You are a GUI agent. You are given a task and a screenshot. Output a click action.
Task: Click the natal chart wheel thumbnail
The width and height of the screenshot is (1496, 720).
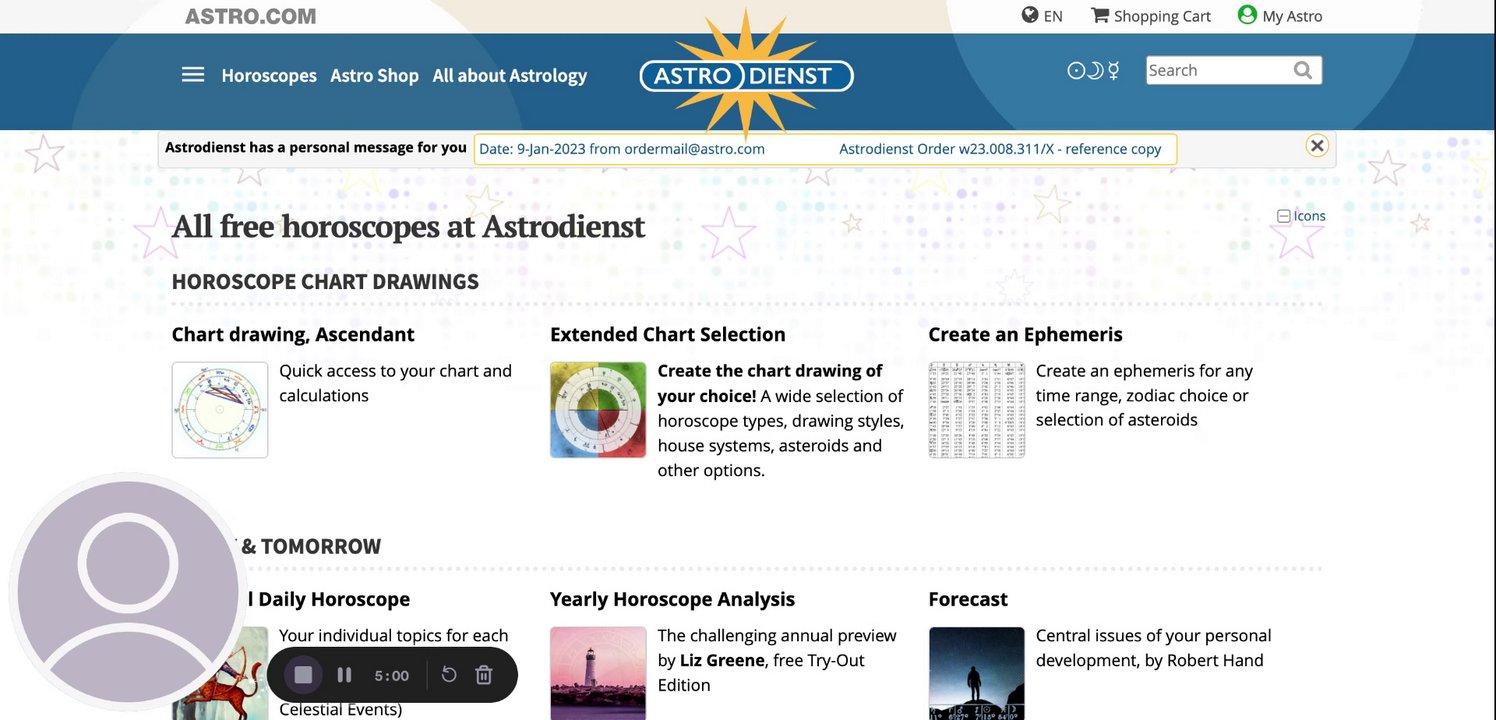tap(220, 410)
